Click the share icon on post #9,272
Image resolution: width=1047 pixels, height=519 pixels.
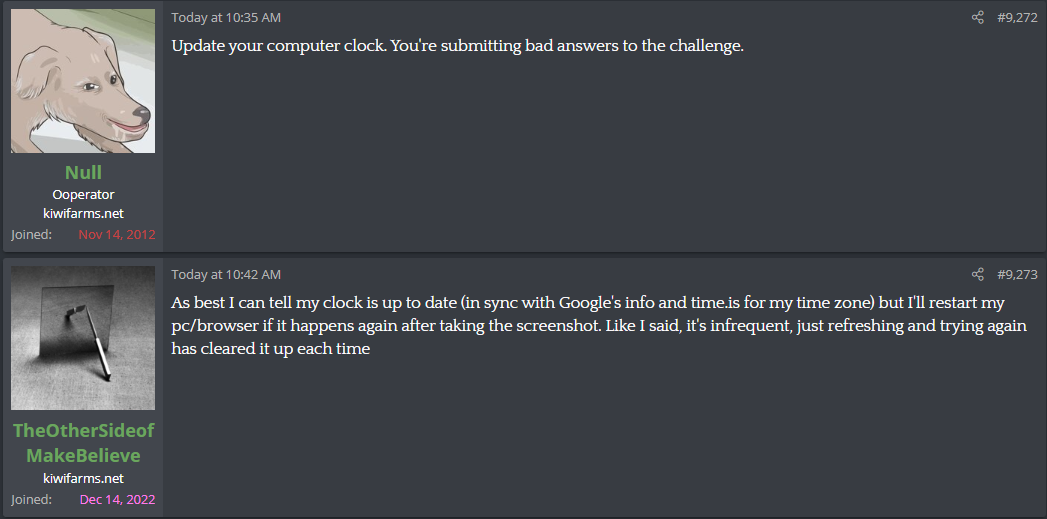pos(978,17)
